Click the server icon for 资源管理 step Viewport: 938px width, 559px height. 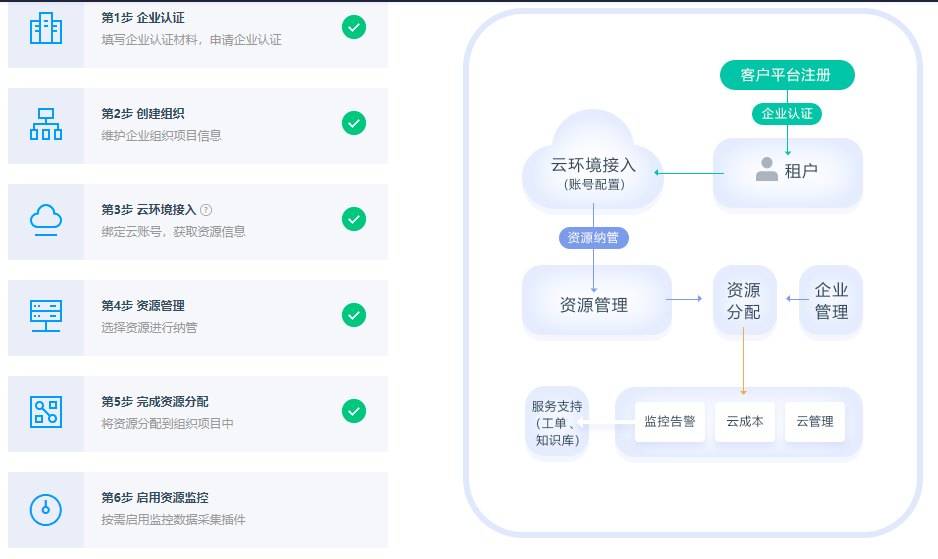46,316
